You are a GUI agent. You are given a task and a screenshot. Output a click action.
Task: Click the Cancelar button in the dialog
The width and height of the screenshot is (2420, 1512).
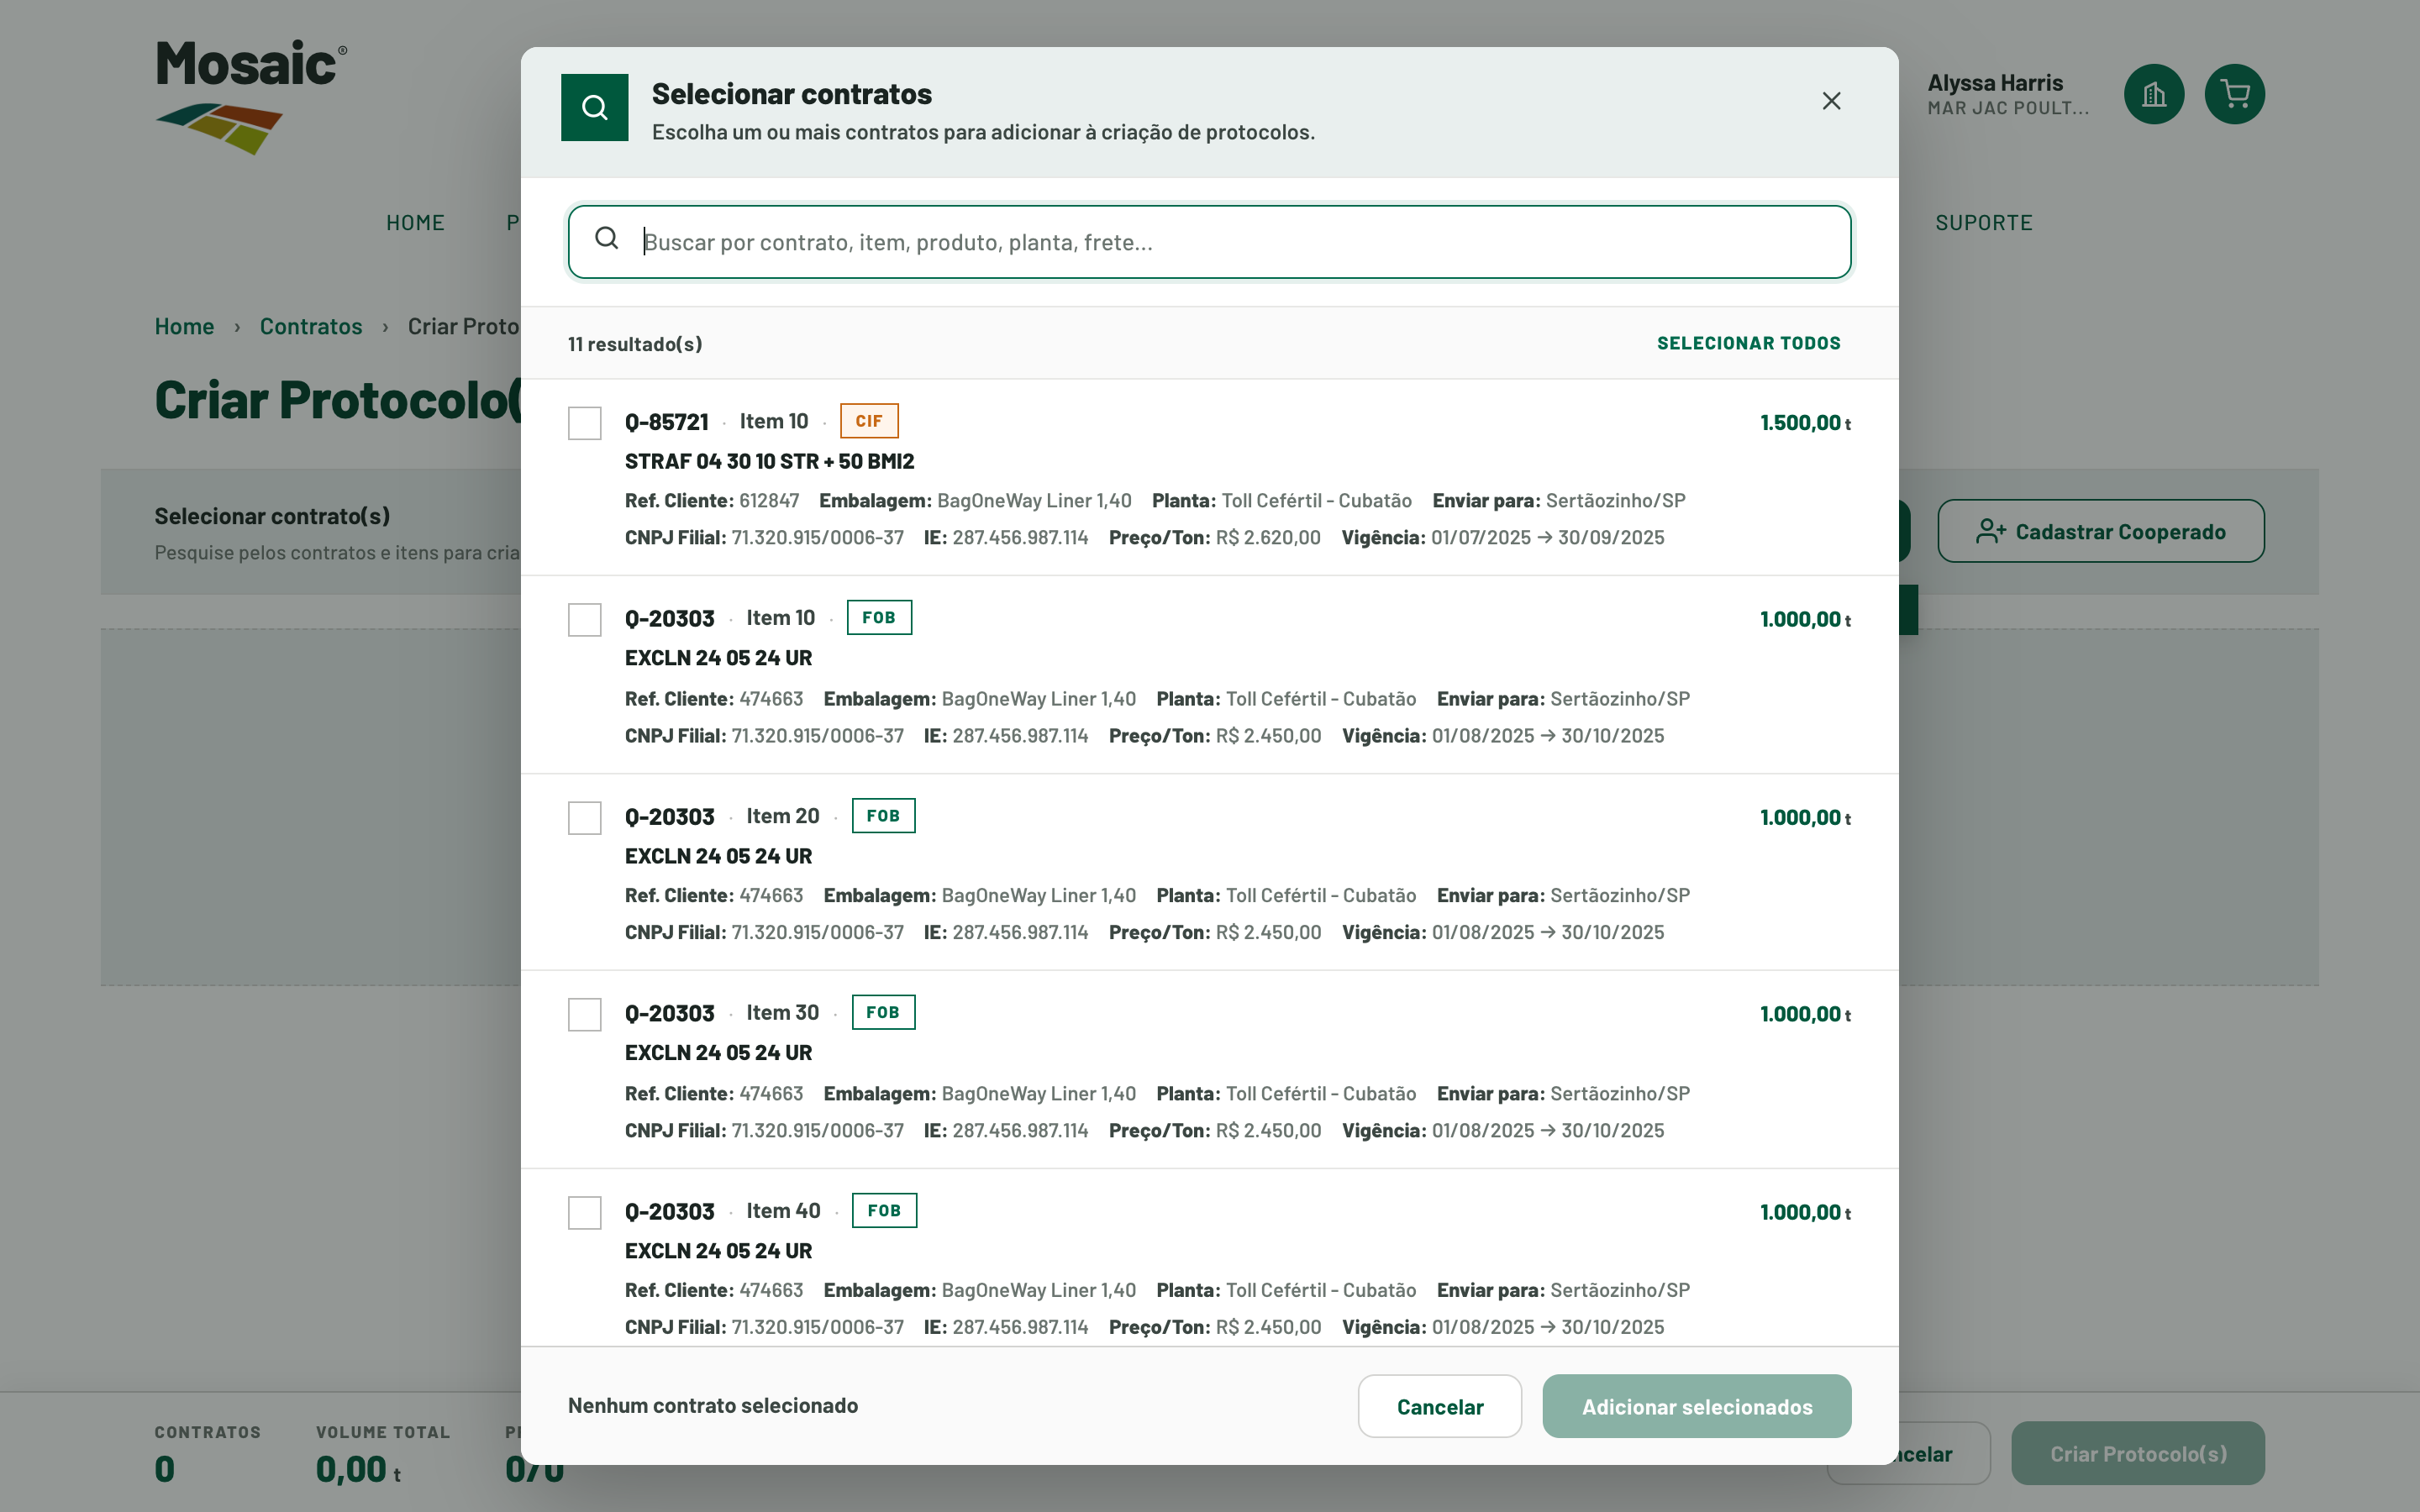coord(1440,1406)
